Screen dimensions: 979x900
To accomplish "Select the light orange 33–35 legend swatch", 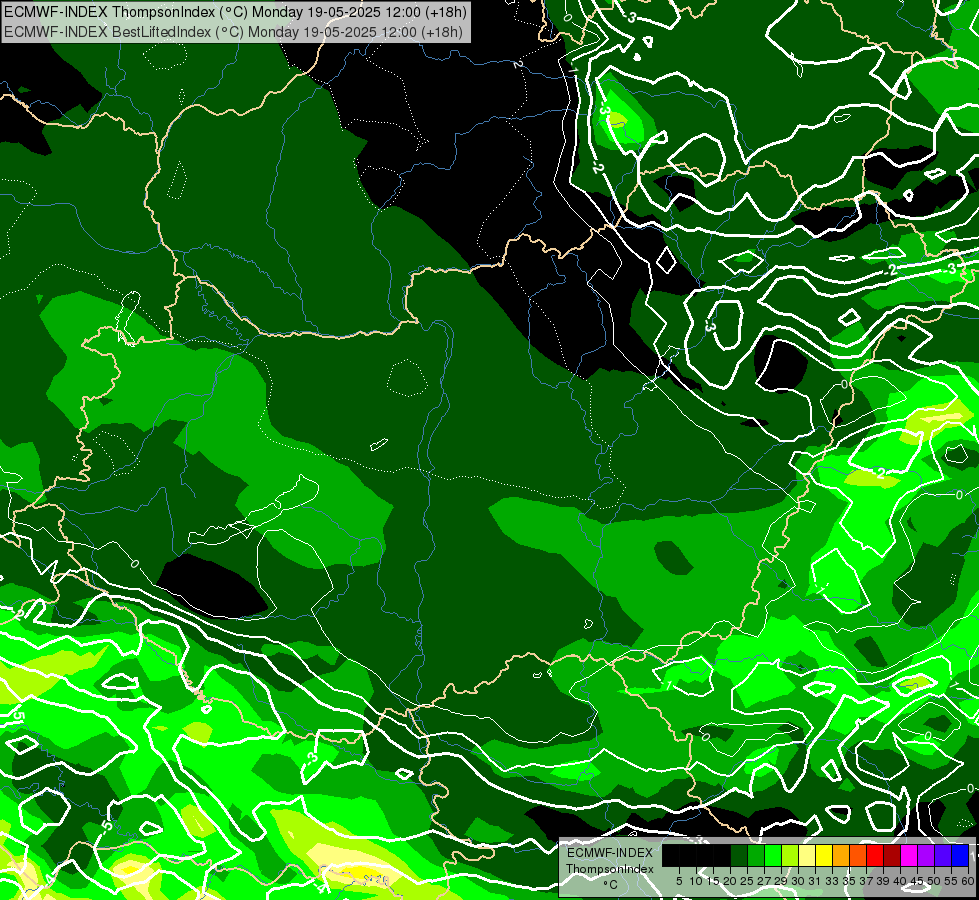I will pyautogui.click(x=841, y=856).
